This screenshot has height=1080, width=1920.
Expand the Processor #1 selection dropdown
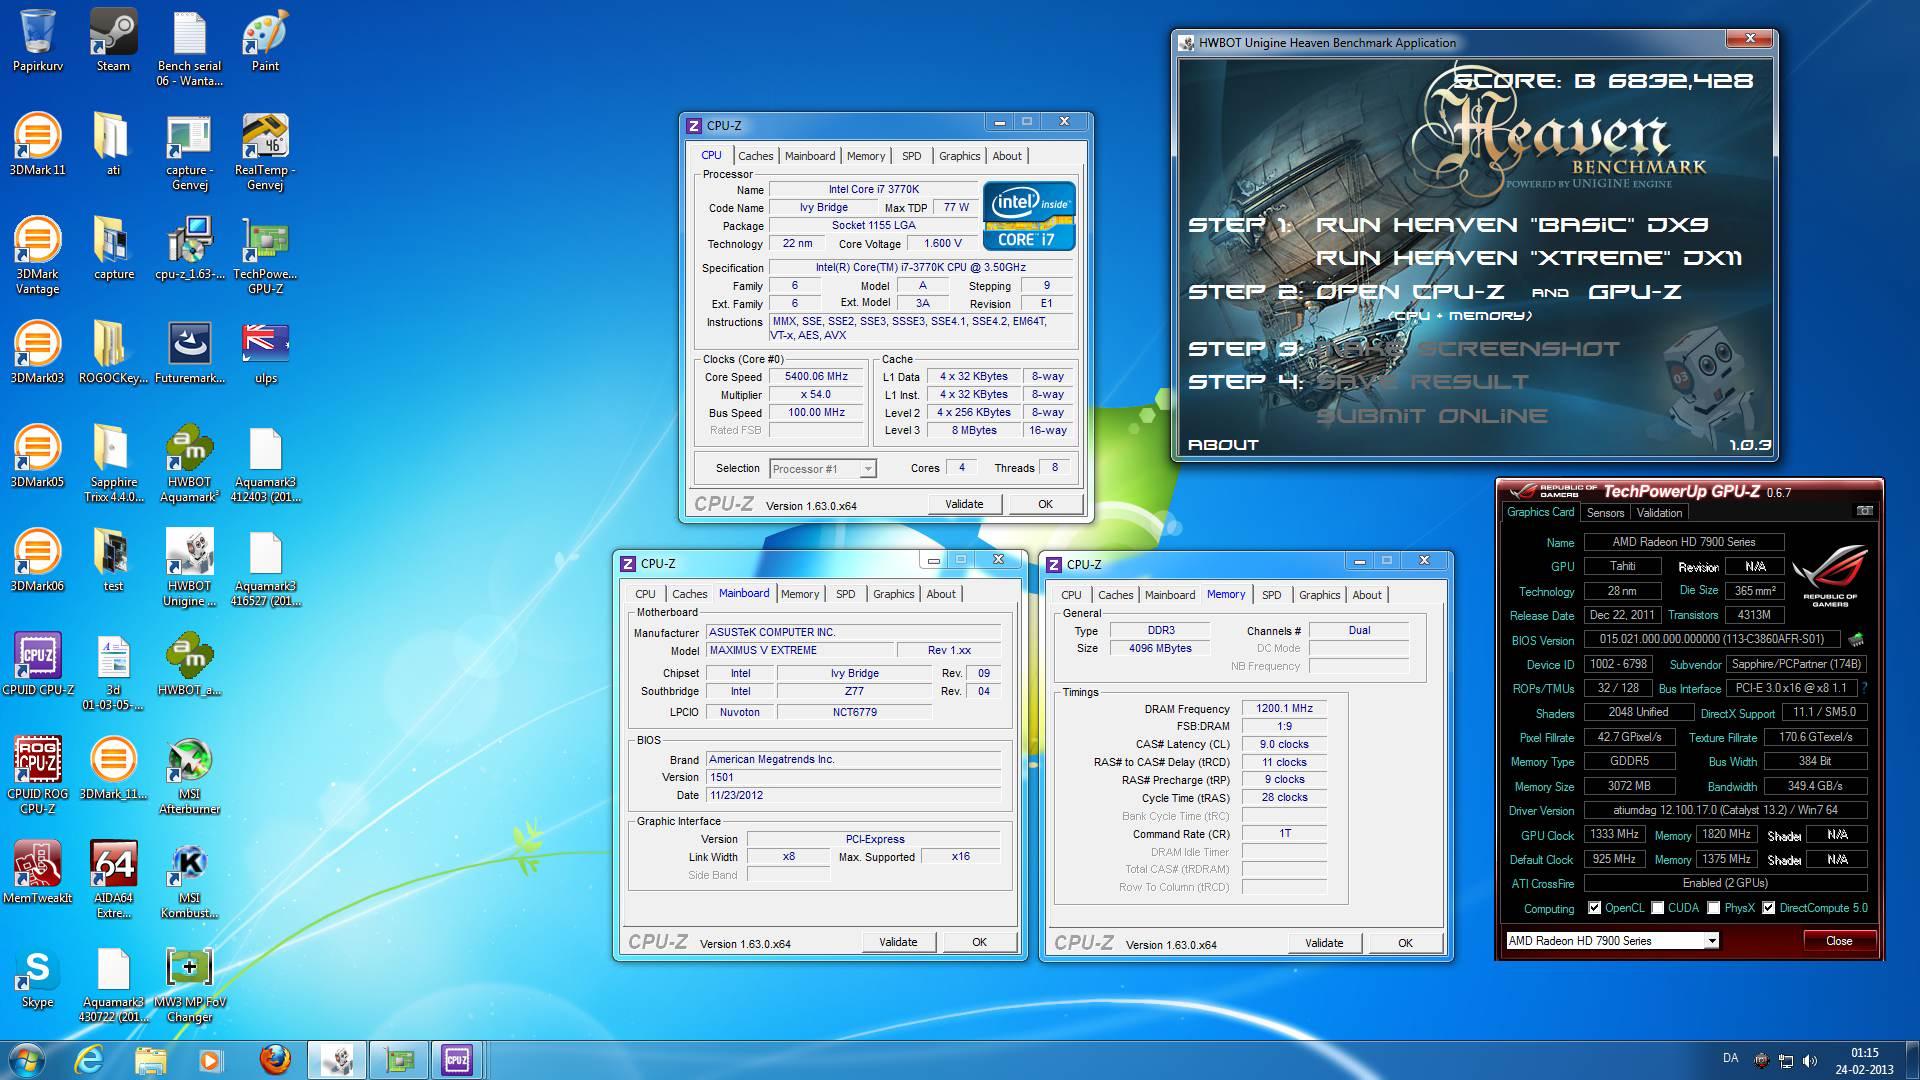tap(868, 468)
